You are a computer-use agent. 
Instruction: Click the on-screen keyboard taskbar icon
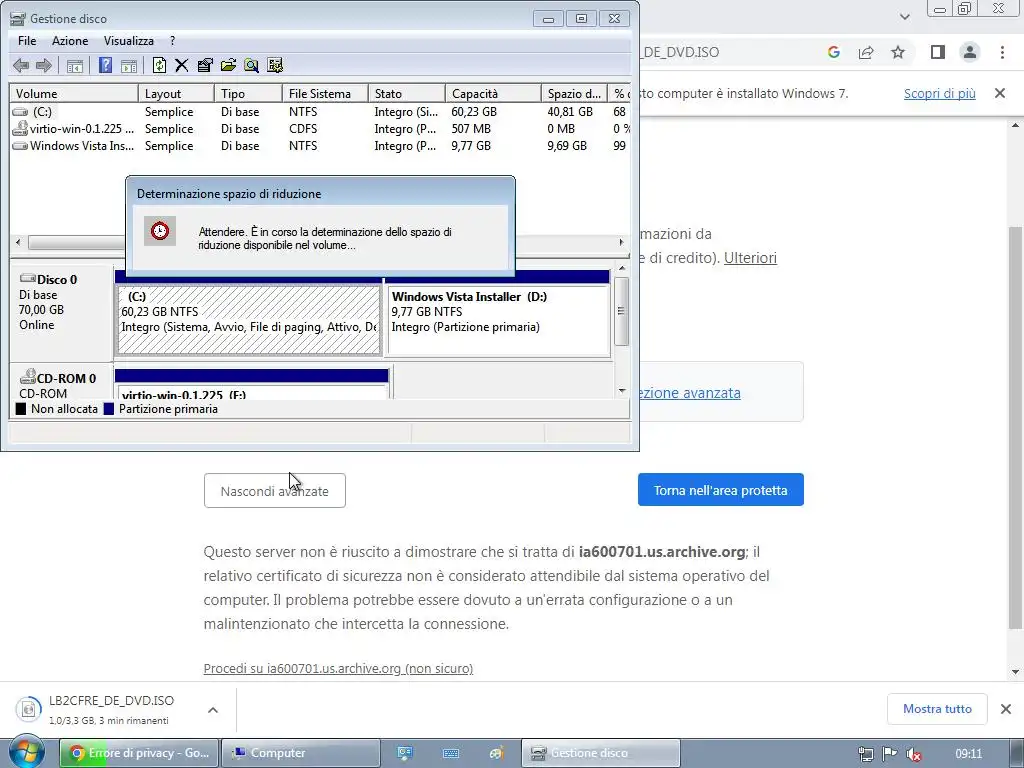pos(451,754)
